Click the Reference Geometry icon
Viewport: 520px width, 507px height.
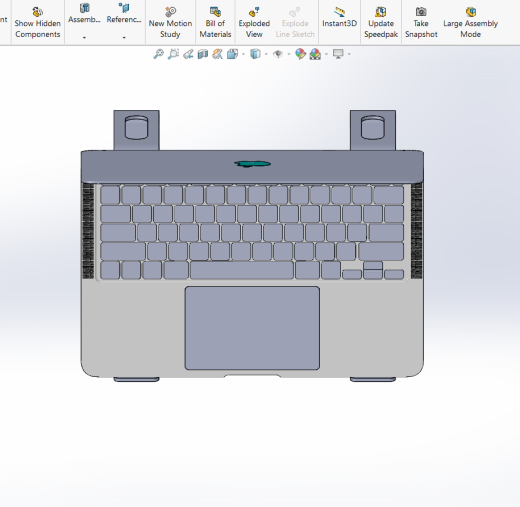pyautogui.click(x=124, y=8)
